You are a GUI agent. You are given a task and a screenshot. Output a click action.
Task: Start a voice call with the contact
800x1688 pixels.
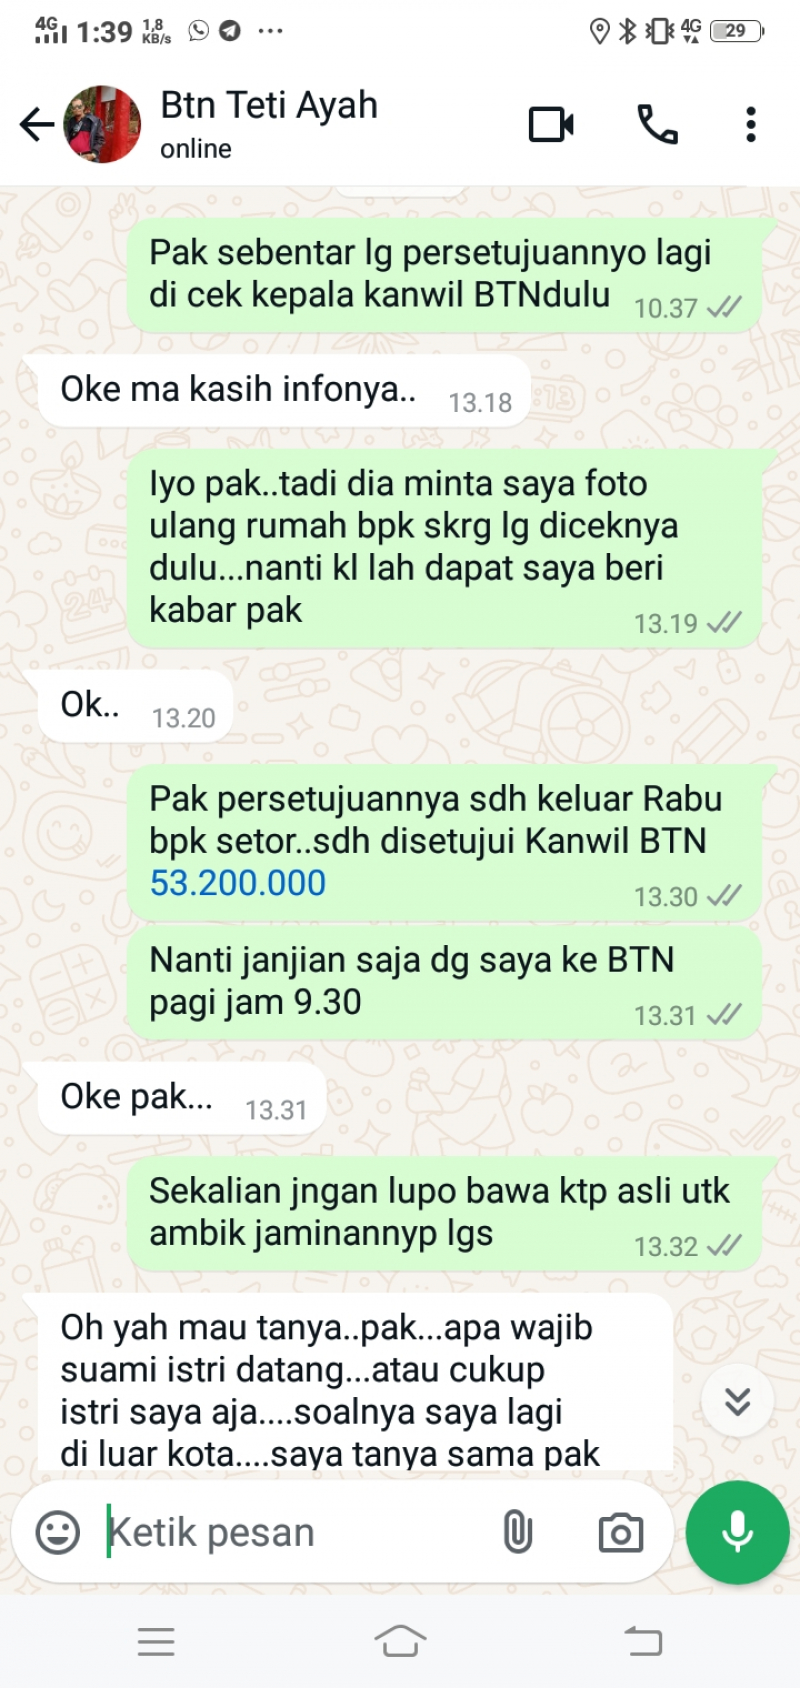coord(657,125)
